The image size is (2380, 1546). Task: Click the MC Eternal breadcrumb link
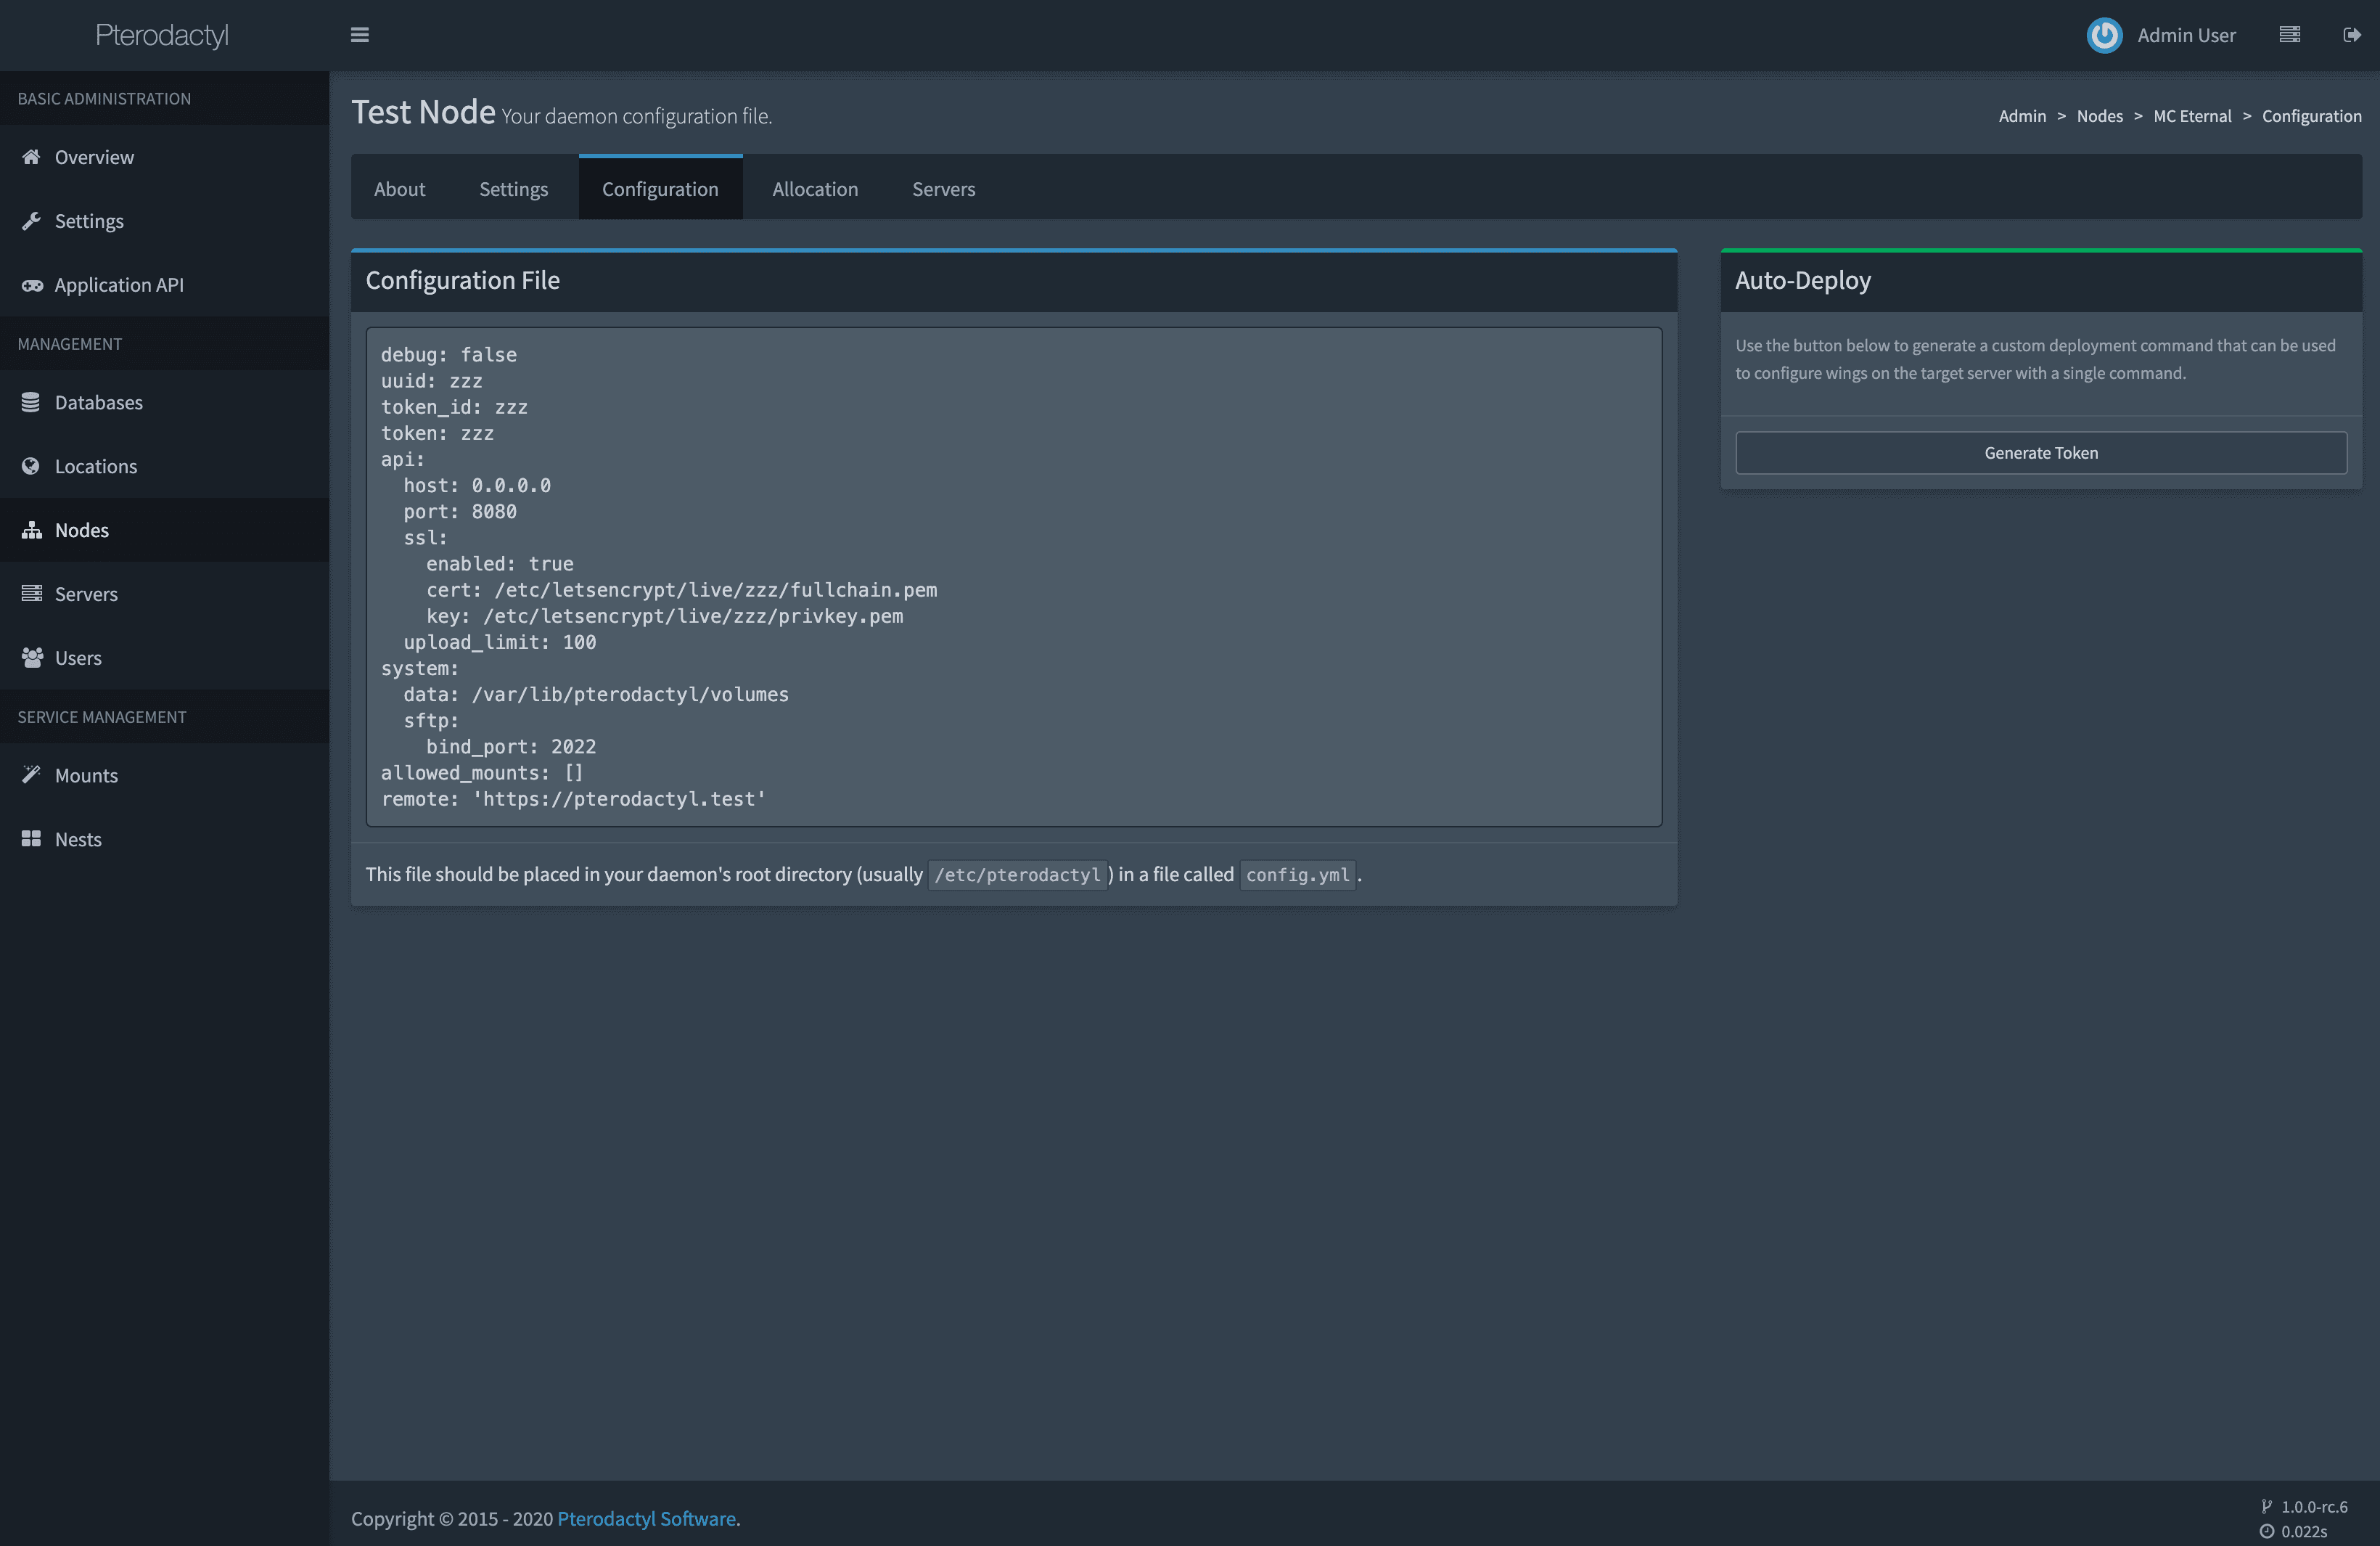click(2192, 116)
